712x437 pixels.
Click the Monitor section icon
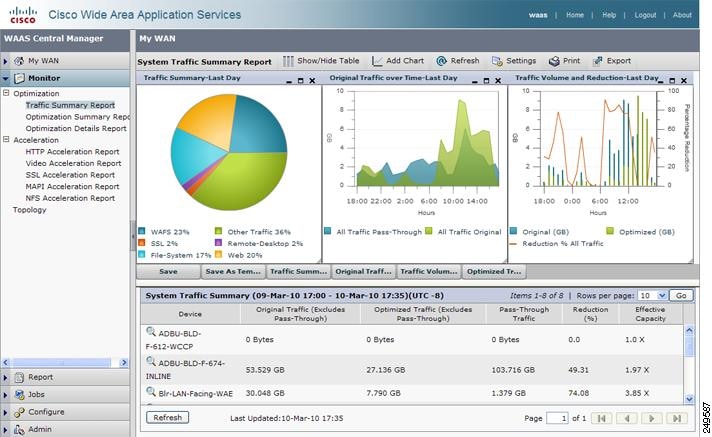19,78
